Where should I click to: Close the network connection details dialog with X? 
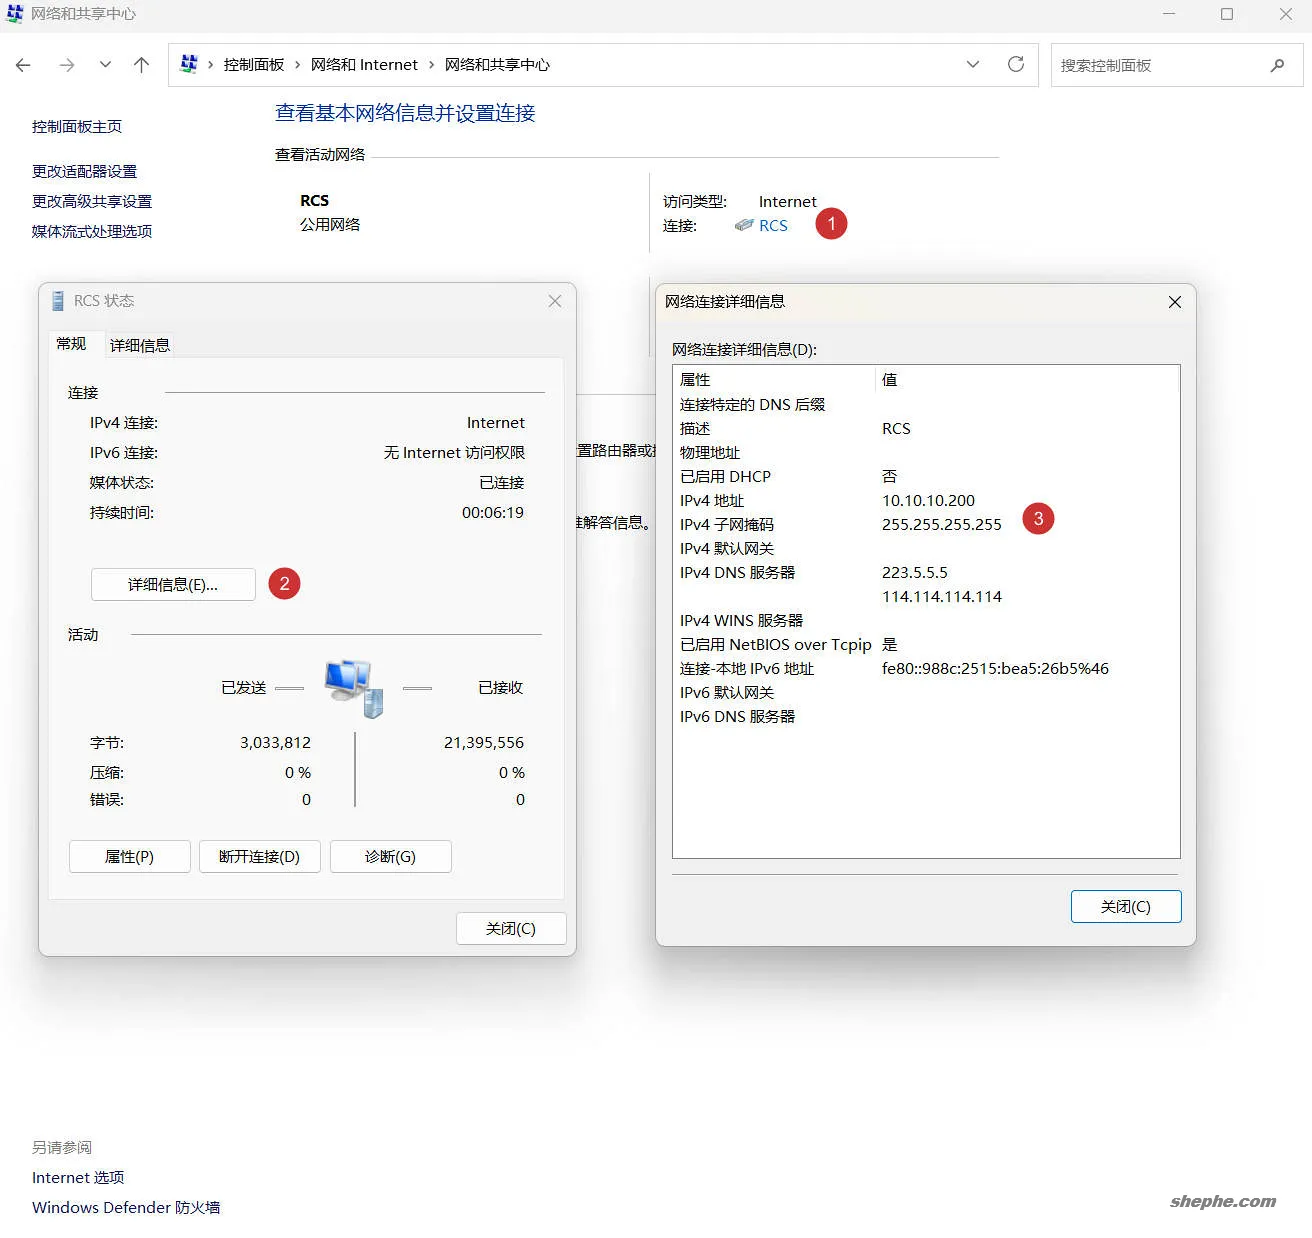click(x=1174, y=302)
